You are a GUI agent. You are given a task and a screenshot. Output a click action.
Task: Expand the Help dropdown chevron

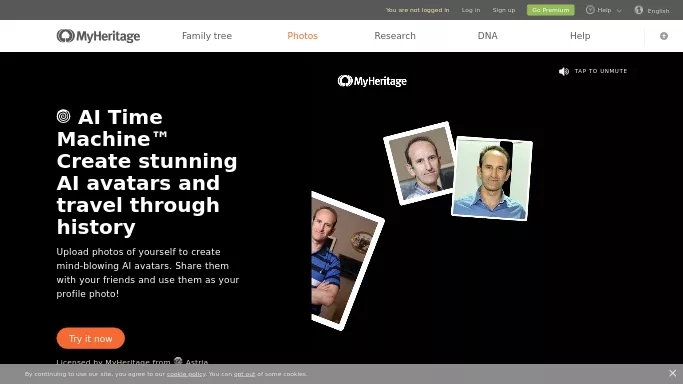tap(619, 10)
